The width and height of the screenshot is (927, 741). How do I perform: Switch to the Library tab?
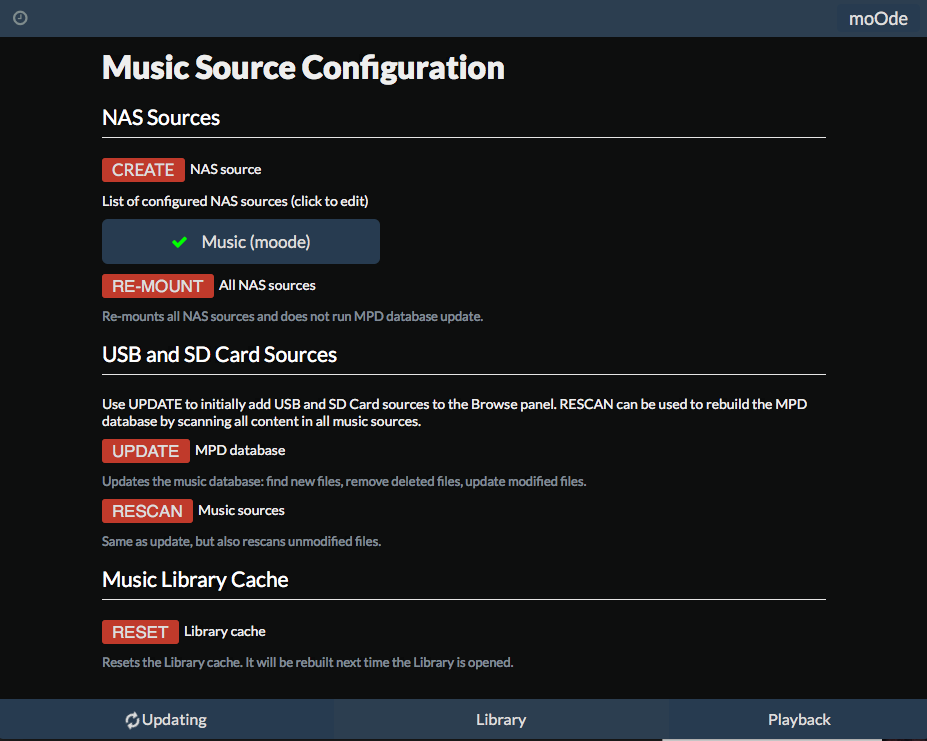[x=501, y=720]
